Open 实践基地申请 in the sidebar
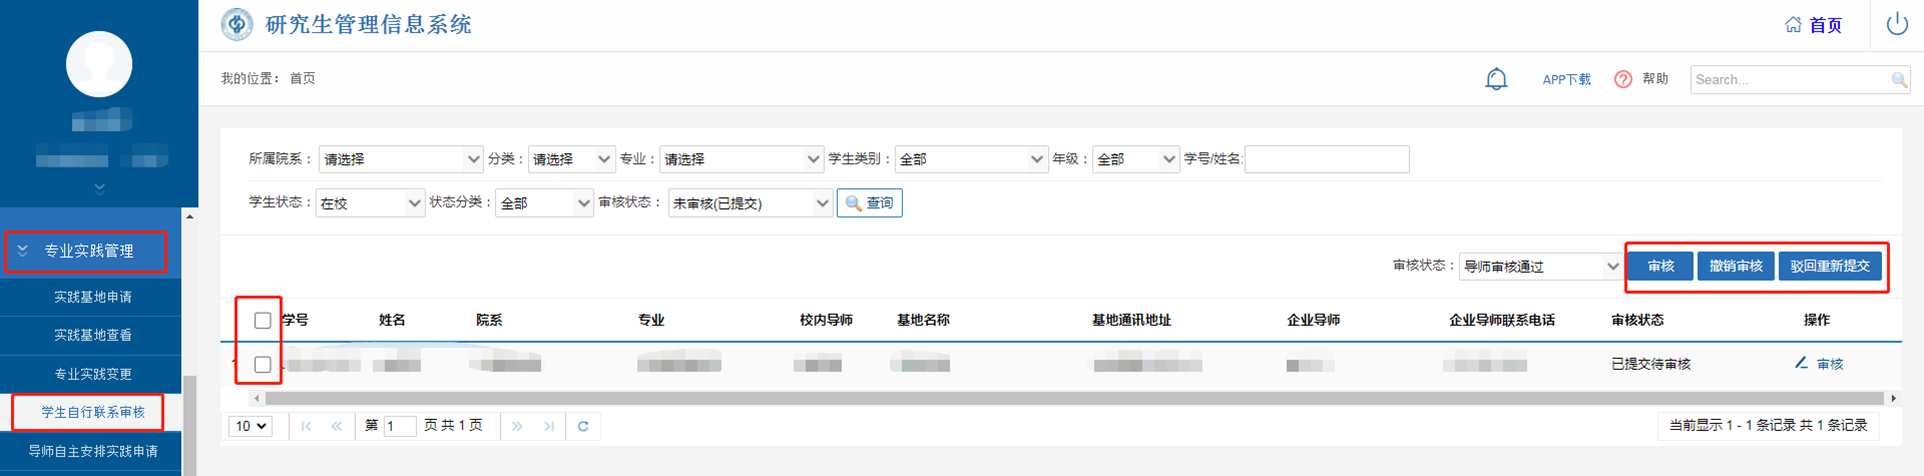Image resolution: width=1924 pixels, height=476 pixels. [x=92, y=297]
